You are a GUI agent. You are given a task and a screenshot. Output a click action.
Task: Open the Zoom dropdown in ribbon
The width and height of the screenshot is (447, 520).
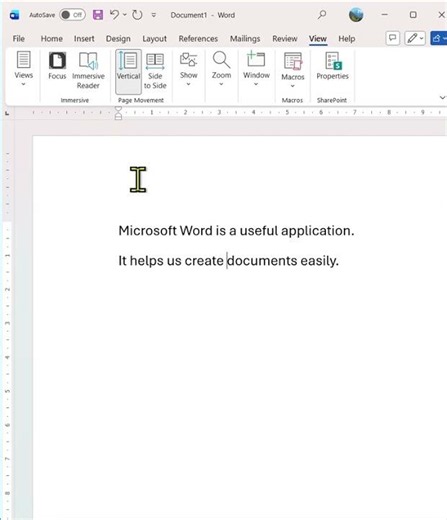pyautogui.click(x=221, y=69)
